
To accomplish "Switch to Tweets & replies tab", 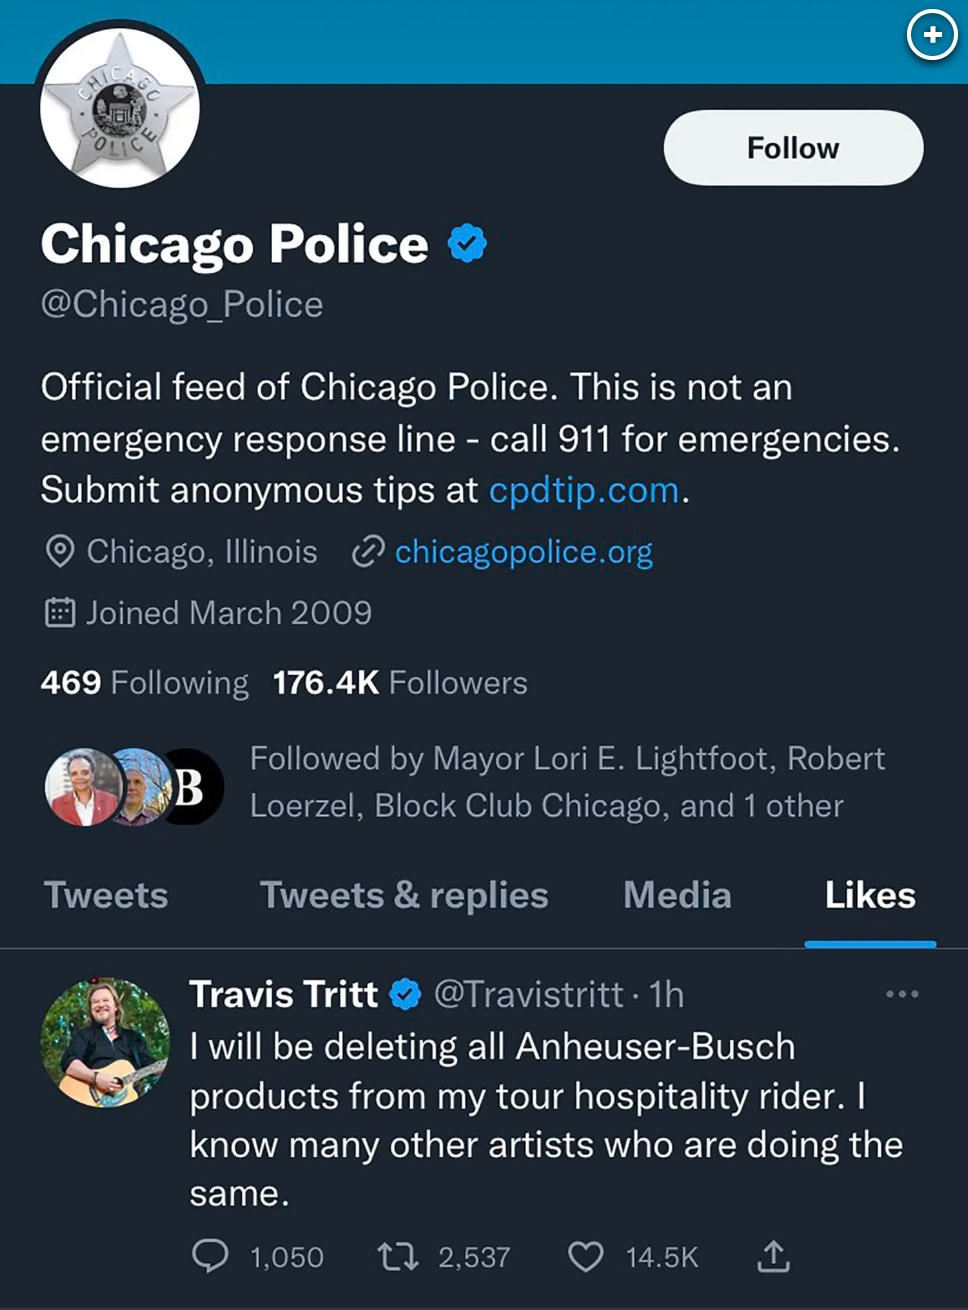I will [404, 895].
